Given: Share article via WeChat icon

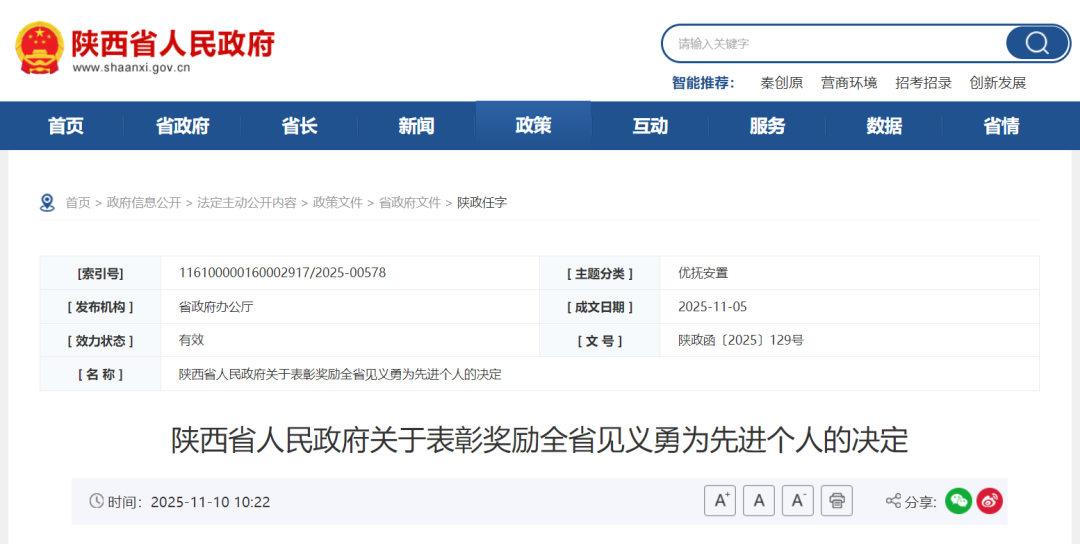Looking at the screenshot, I should [958, 501].
